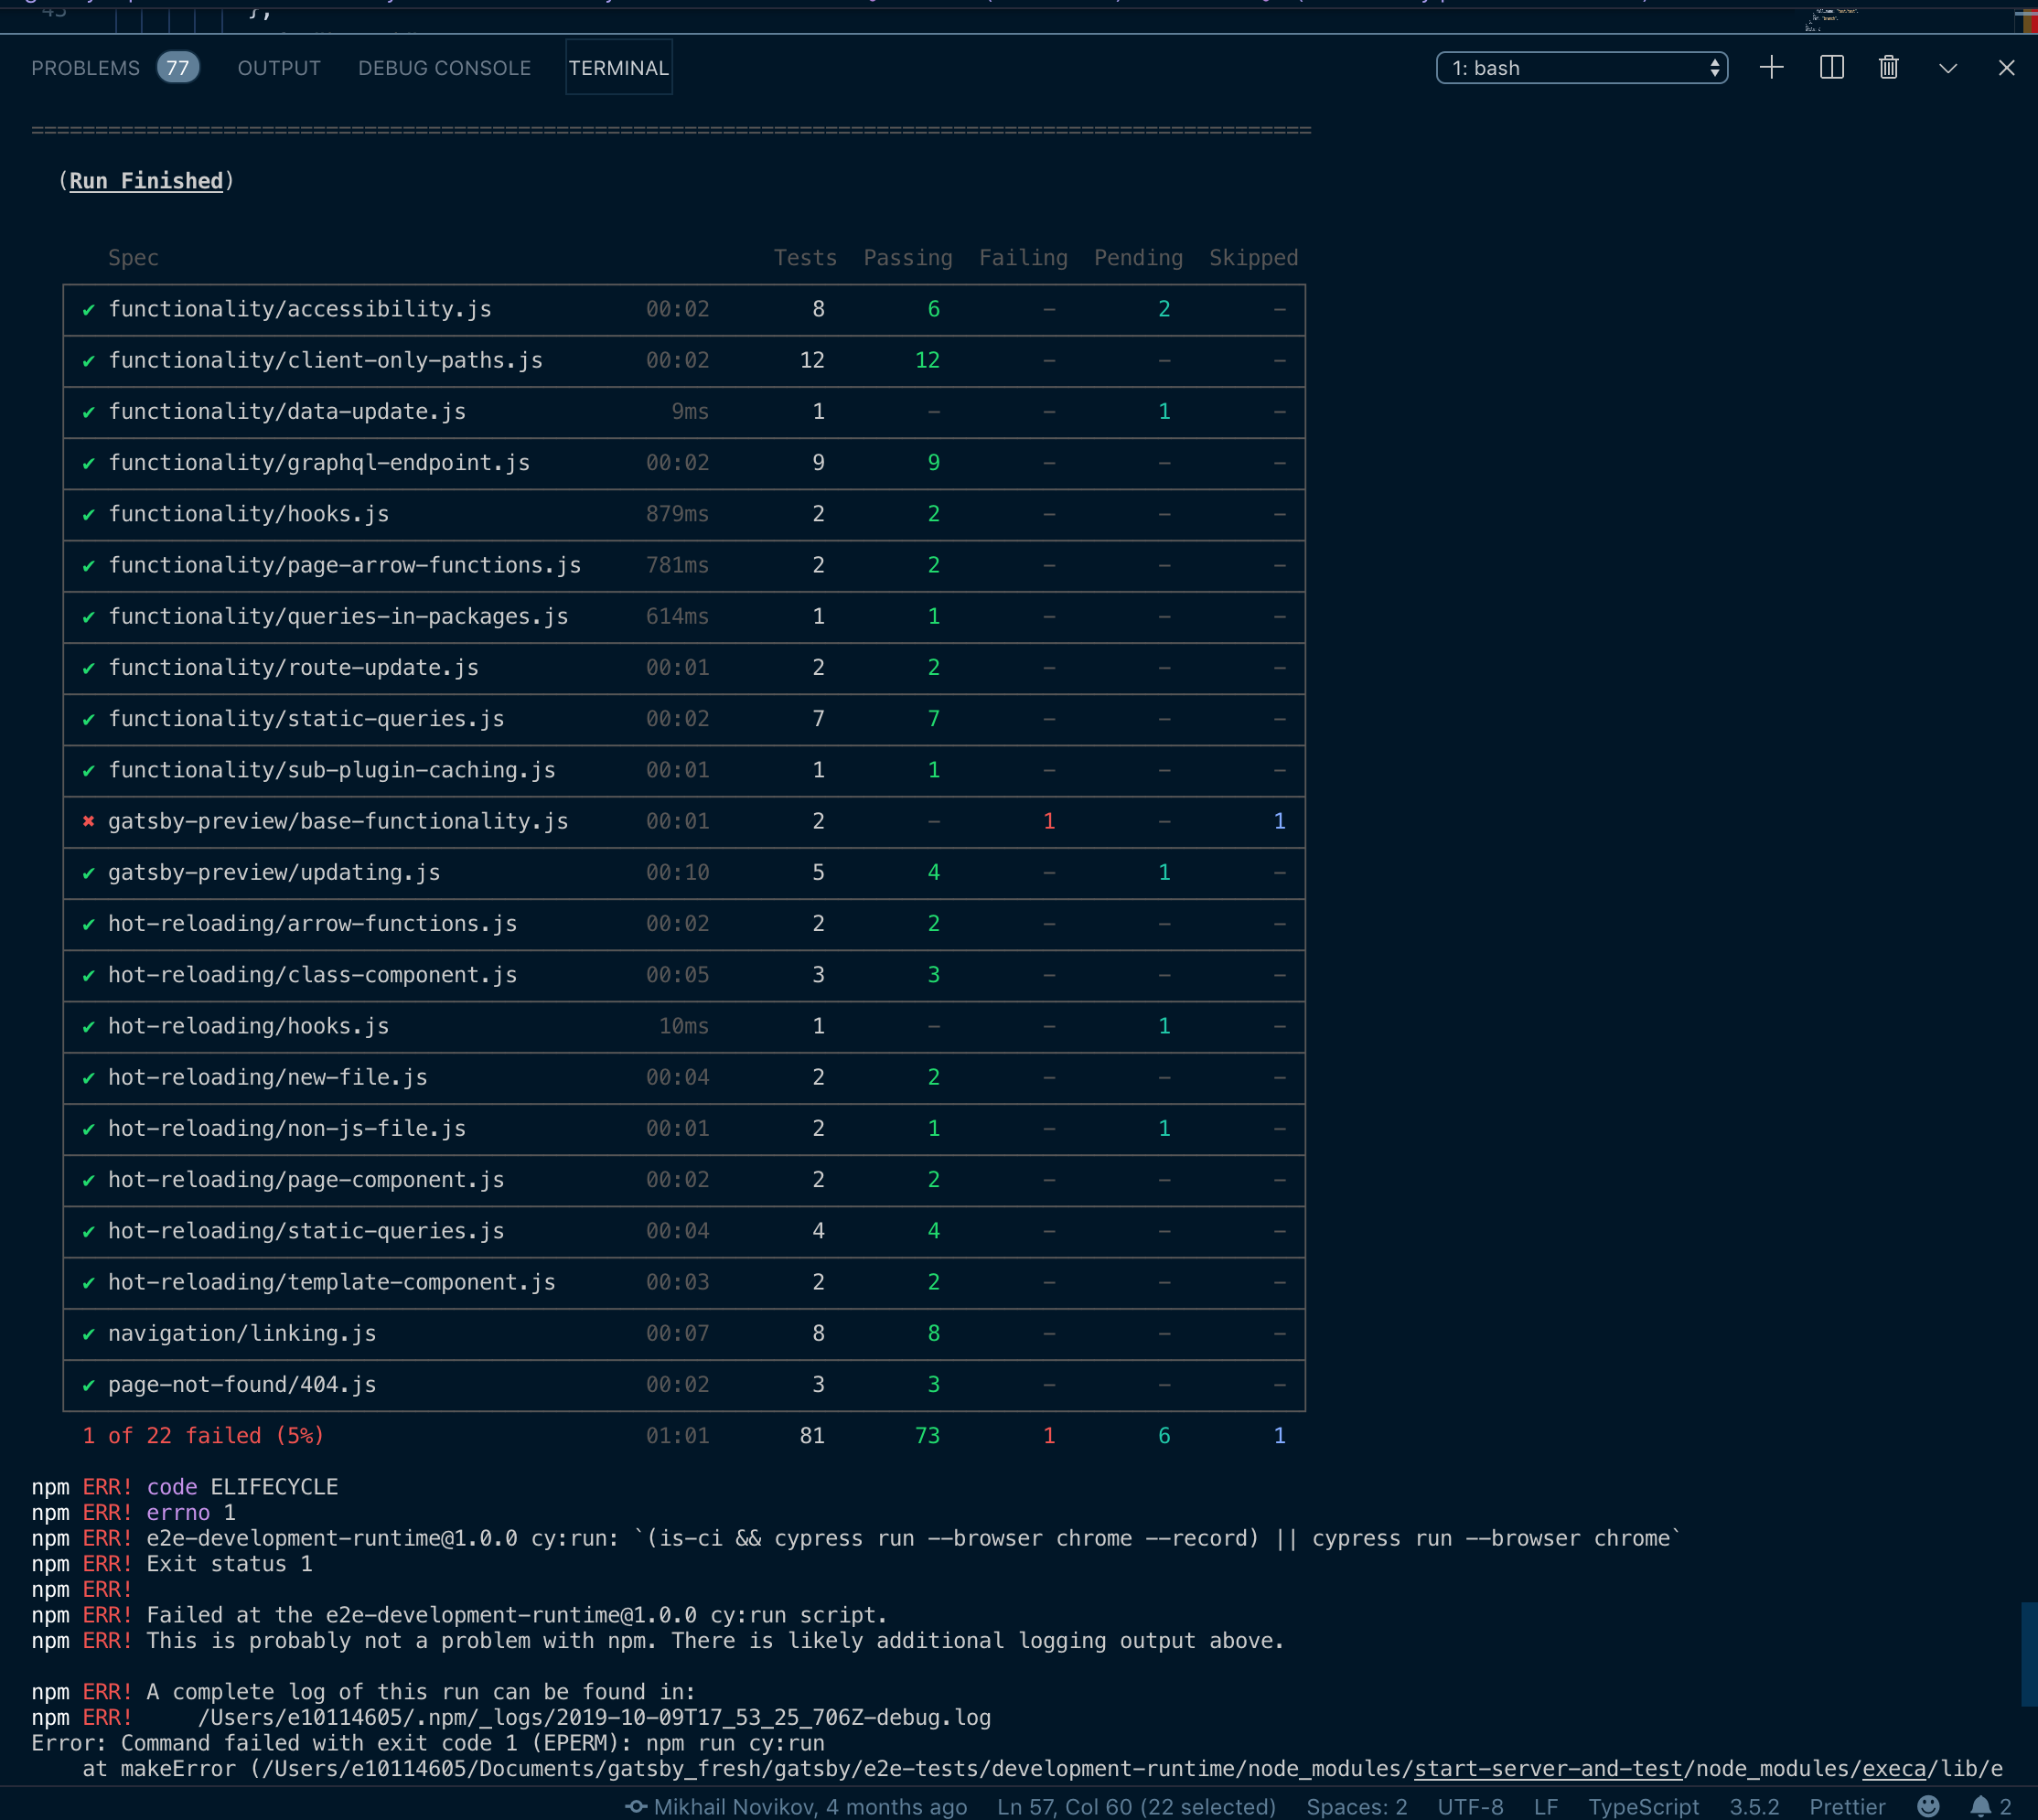
Task: Click navigation/linking.js spec name
Action: 242,1334
